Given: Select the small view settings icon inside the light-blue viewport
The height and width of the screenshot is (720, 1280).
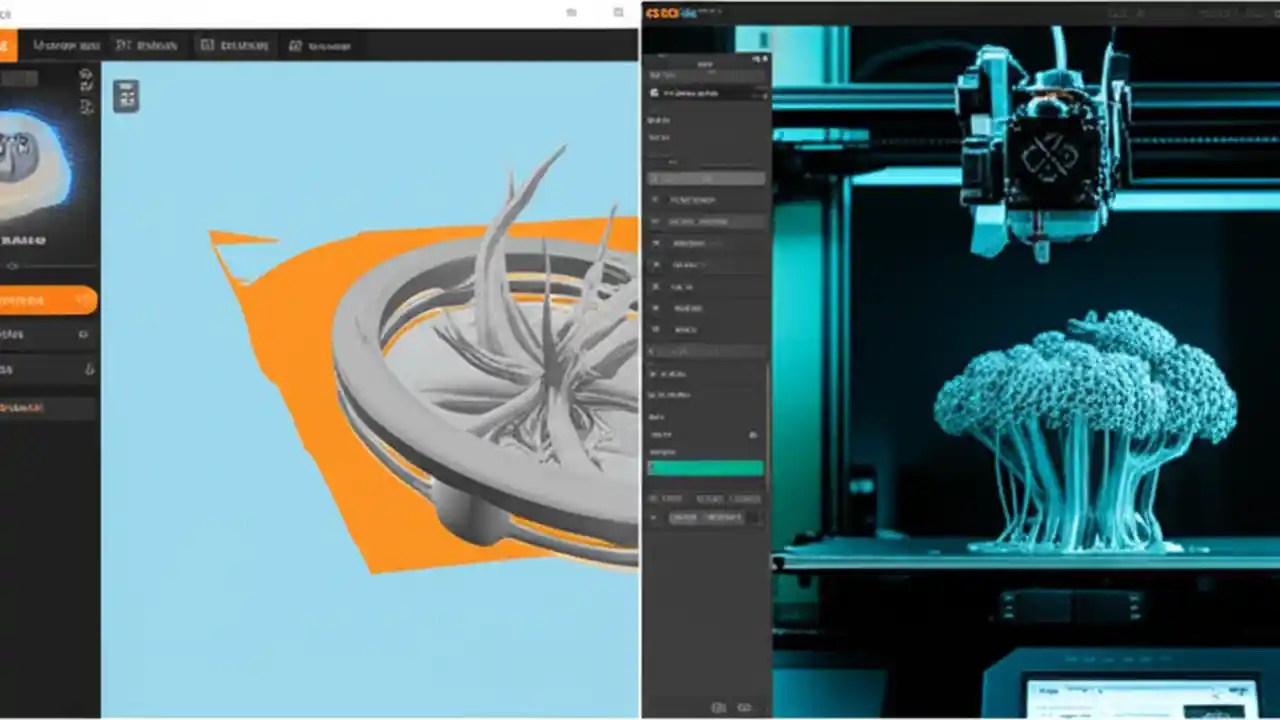Looking at the screenshot, I should pos(126,96).
